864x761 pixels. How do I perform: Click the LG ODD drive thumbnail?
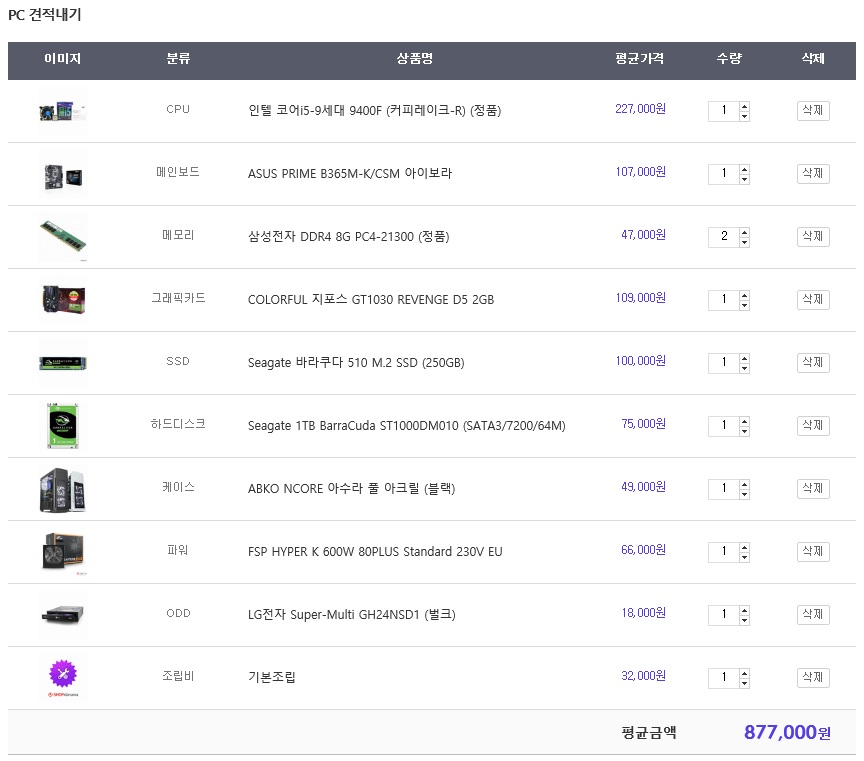coord(63,615)
